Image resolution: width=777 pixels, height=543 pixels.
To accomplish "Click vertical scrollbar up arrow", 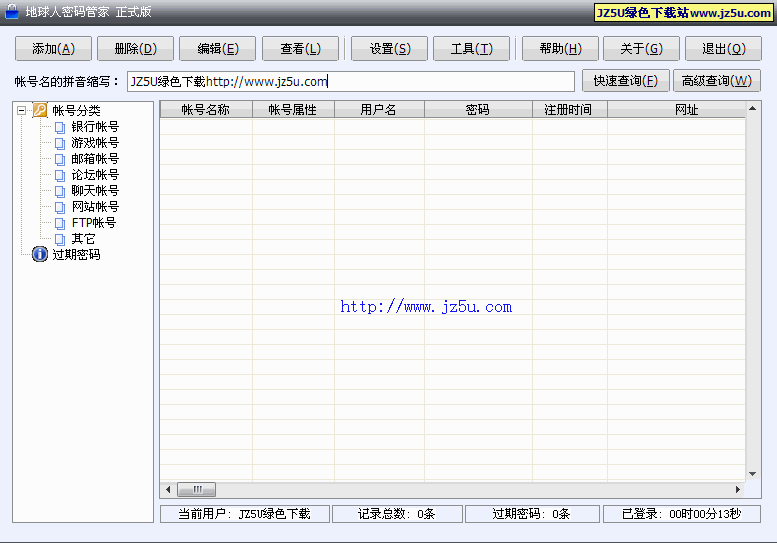I will pyautogui.click(x=752, y=109).
